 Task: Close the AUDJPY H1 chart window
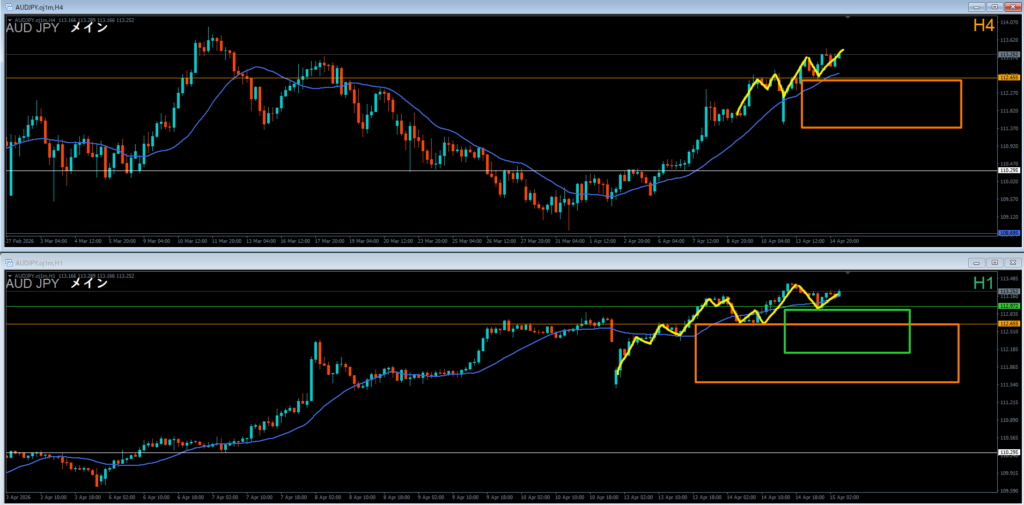pos(1012,262)
